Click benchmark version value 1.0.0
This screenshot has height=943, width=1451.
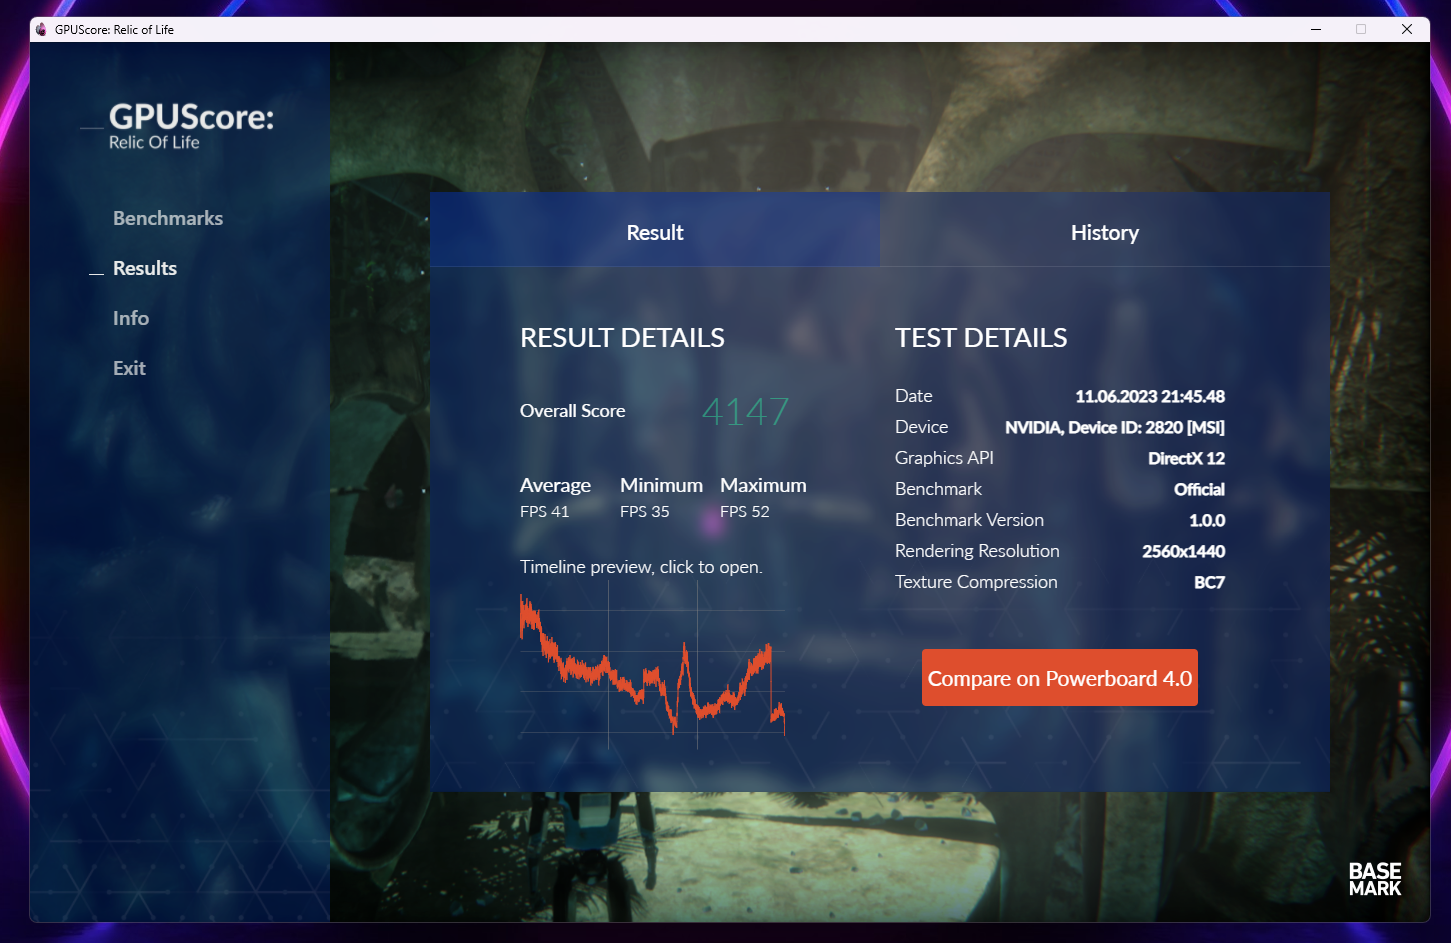pos(1207,520)
